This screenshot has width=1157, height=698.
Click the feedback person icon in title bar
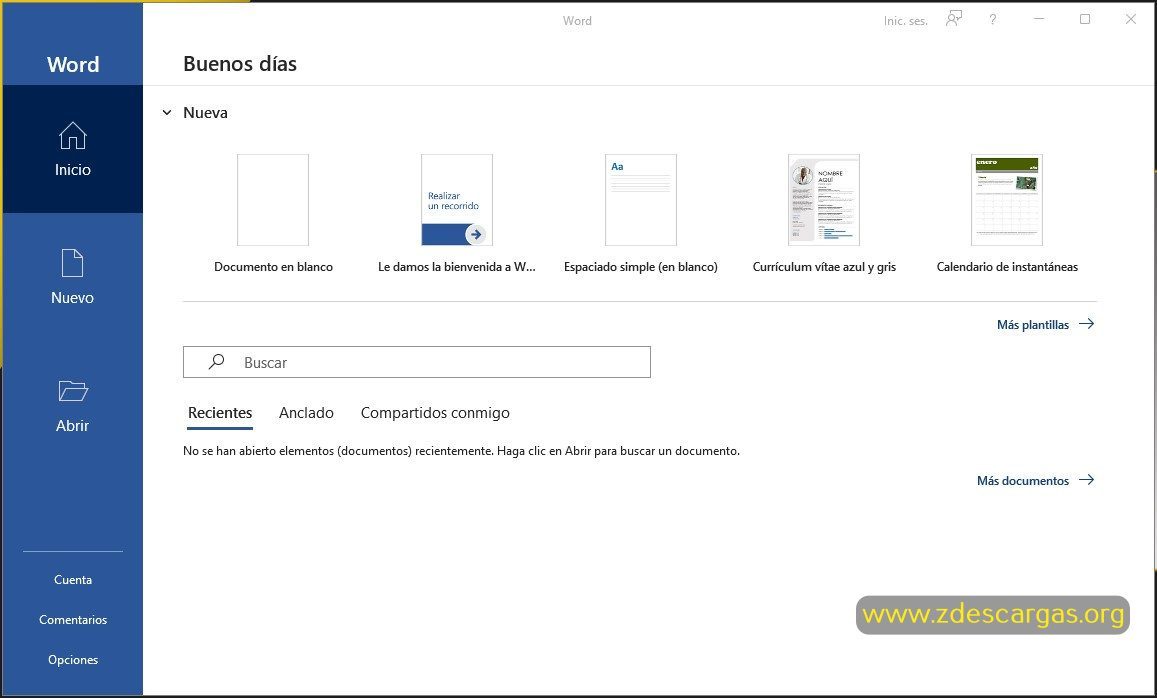click(x=954, y=19)
